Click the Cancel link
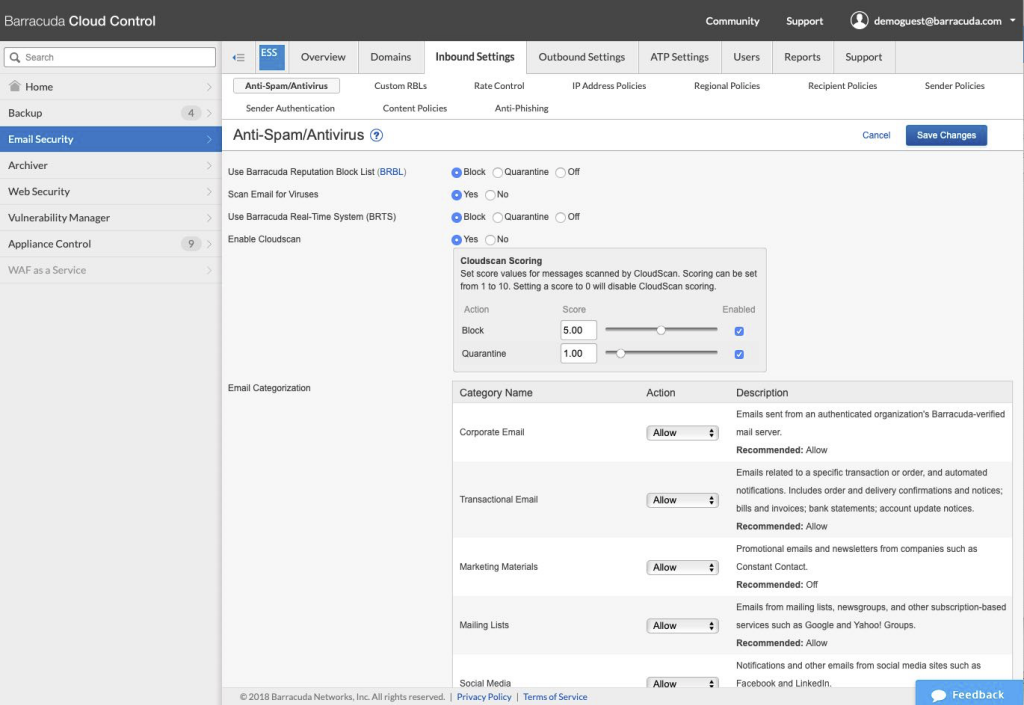The image size is (1024, 705). [x=876, y=135]
